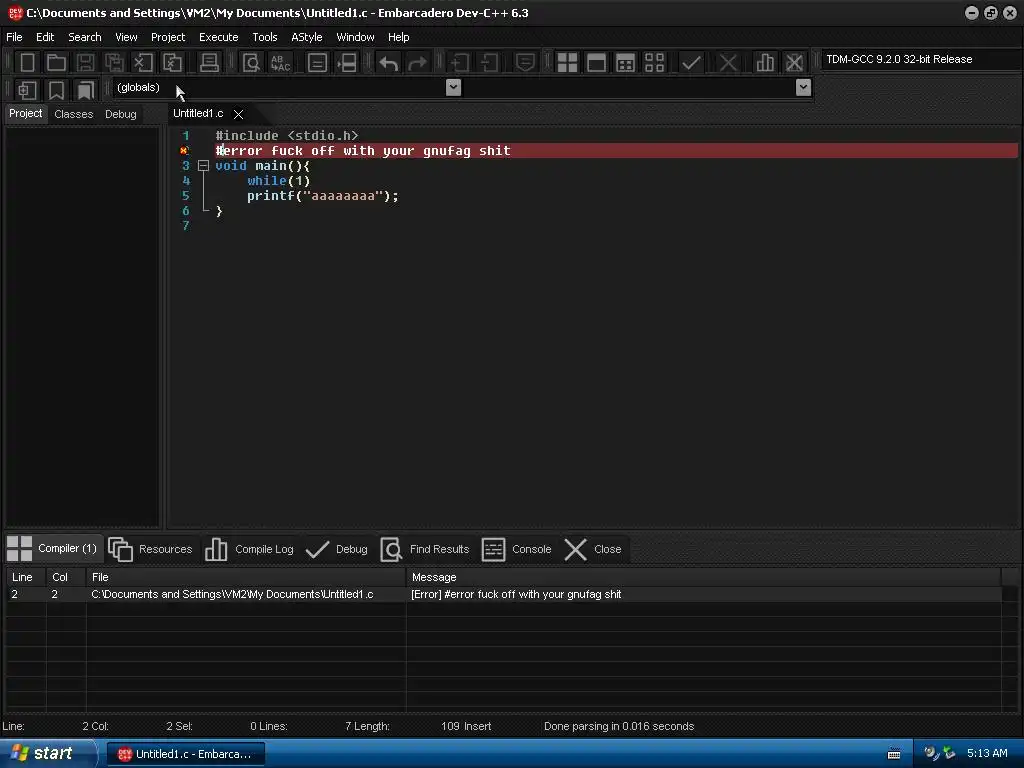Click the Delete profiling information icon
The image size is (1024, 768).
(x=794, y=63)
